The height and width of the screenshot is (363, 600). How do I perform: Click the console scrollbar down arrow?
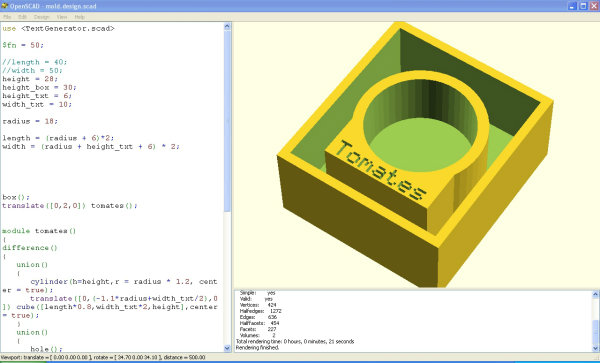pos(595,348)
